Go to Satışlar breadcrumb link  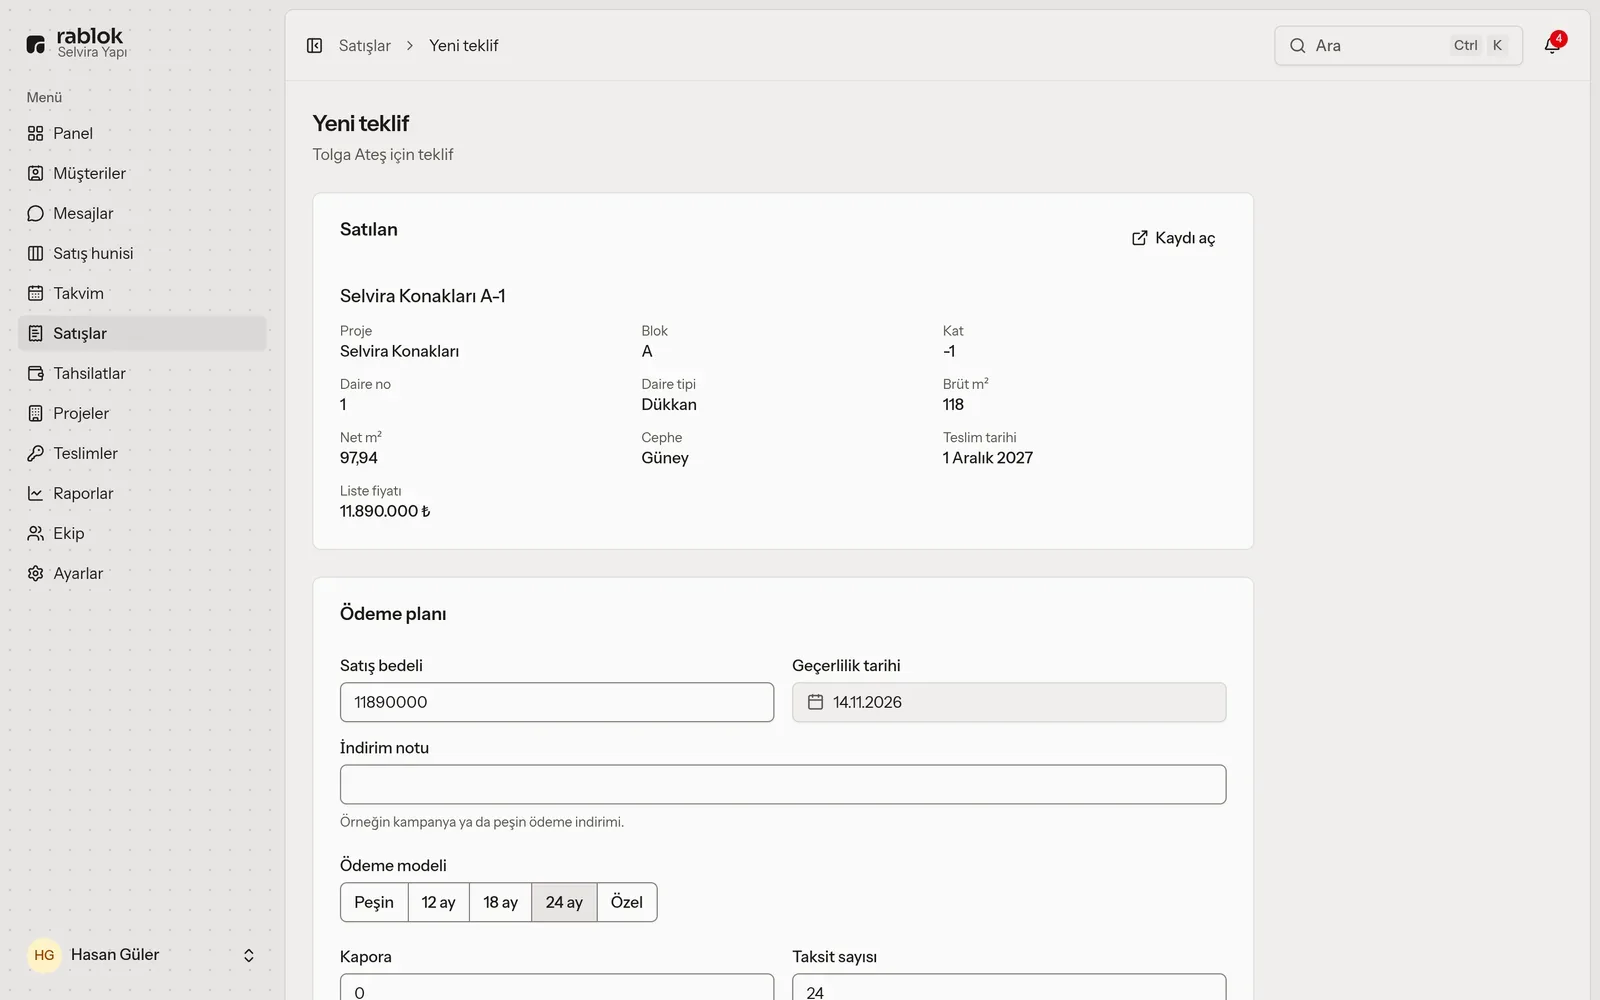click(x=364, y=46)
